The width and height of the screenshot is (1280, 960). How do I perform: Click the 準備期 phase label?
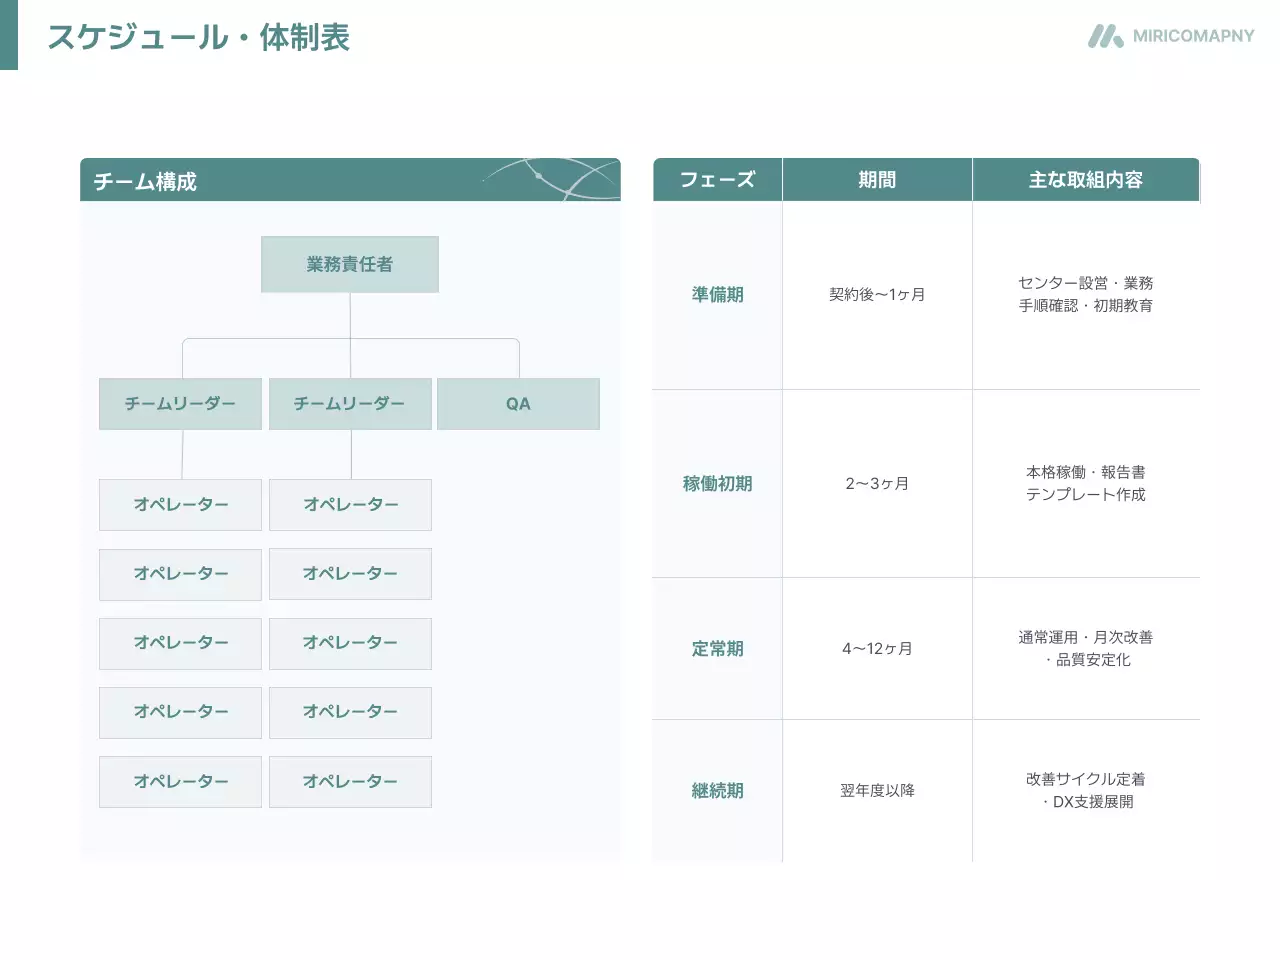tap(716, 294)
